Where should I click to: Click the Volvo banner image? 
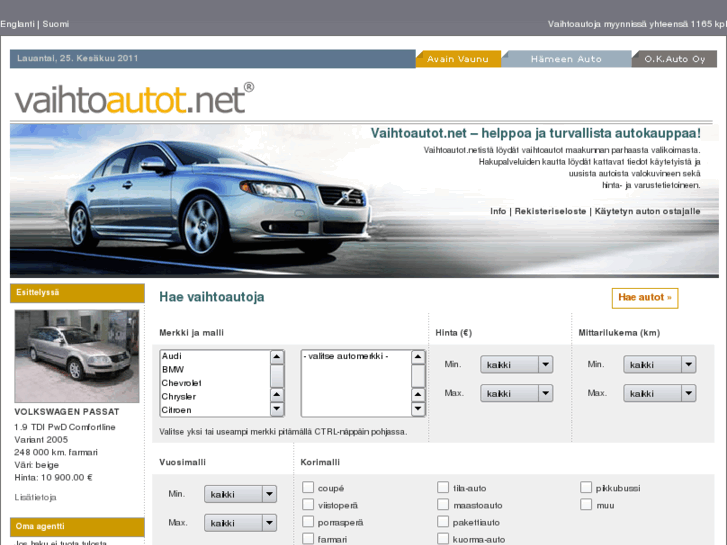pyautogui.click(x=364, y=200)
